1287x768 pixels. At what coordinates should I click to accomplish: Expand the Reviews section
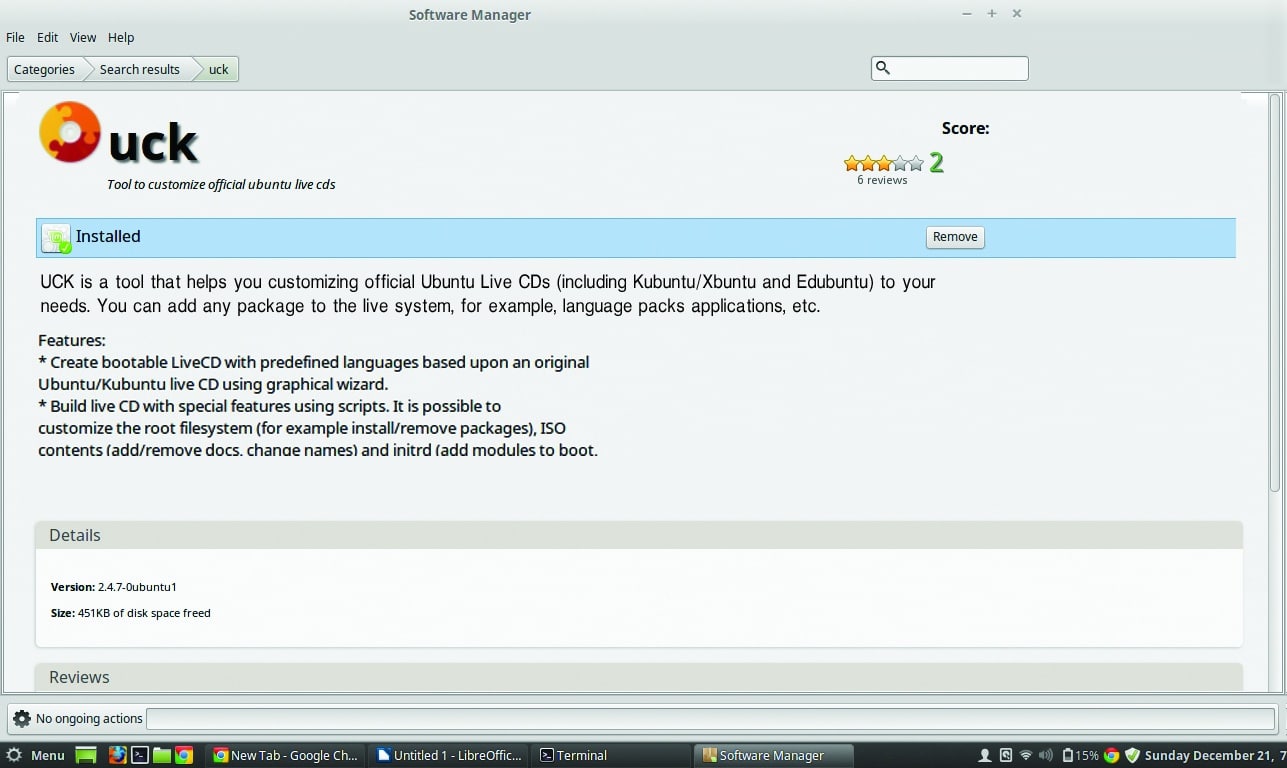[78, 677]
